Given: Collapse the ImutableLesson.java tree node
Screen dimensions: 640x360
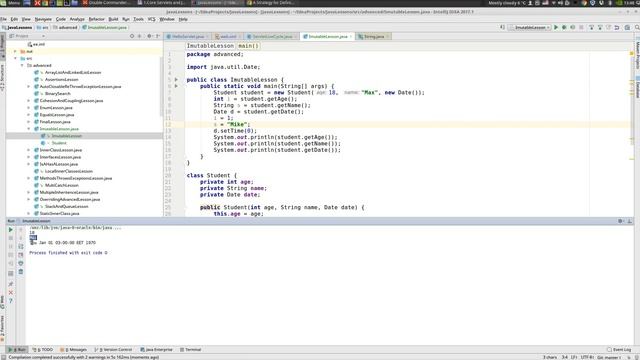Looking at the screenshot, I should coord(29,129).
